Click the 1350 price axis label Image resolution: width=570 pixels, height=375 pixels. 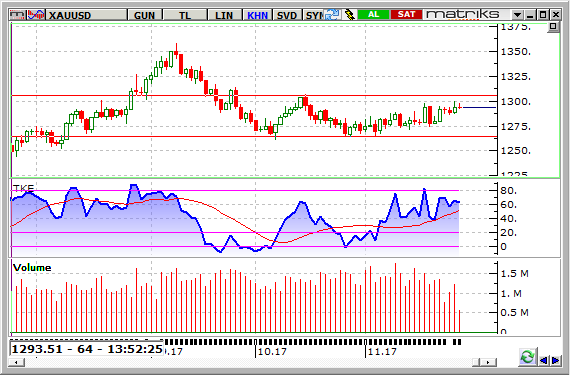(515, 52)
